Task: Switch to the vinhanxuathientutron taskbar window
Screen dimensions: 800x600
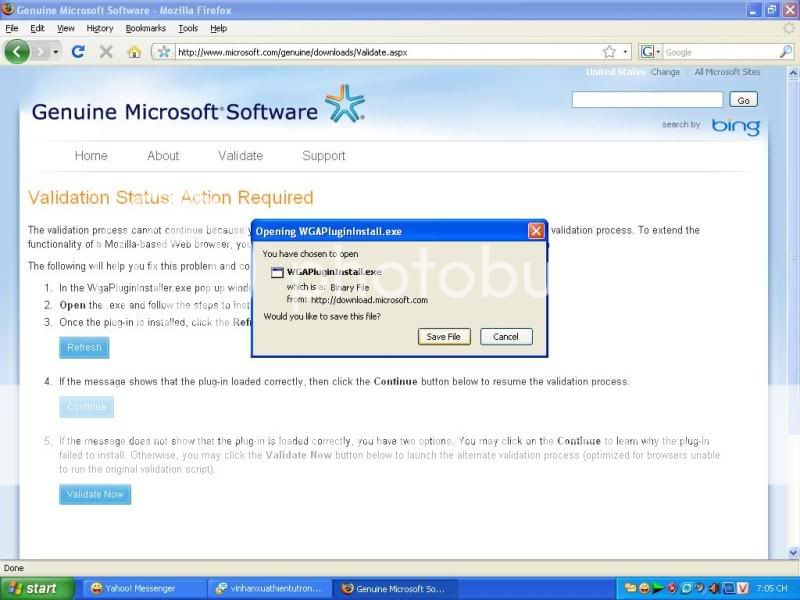Action: point(269,588)
